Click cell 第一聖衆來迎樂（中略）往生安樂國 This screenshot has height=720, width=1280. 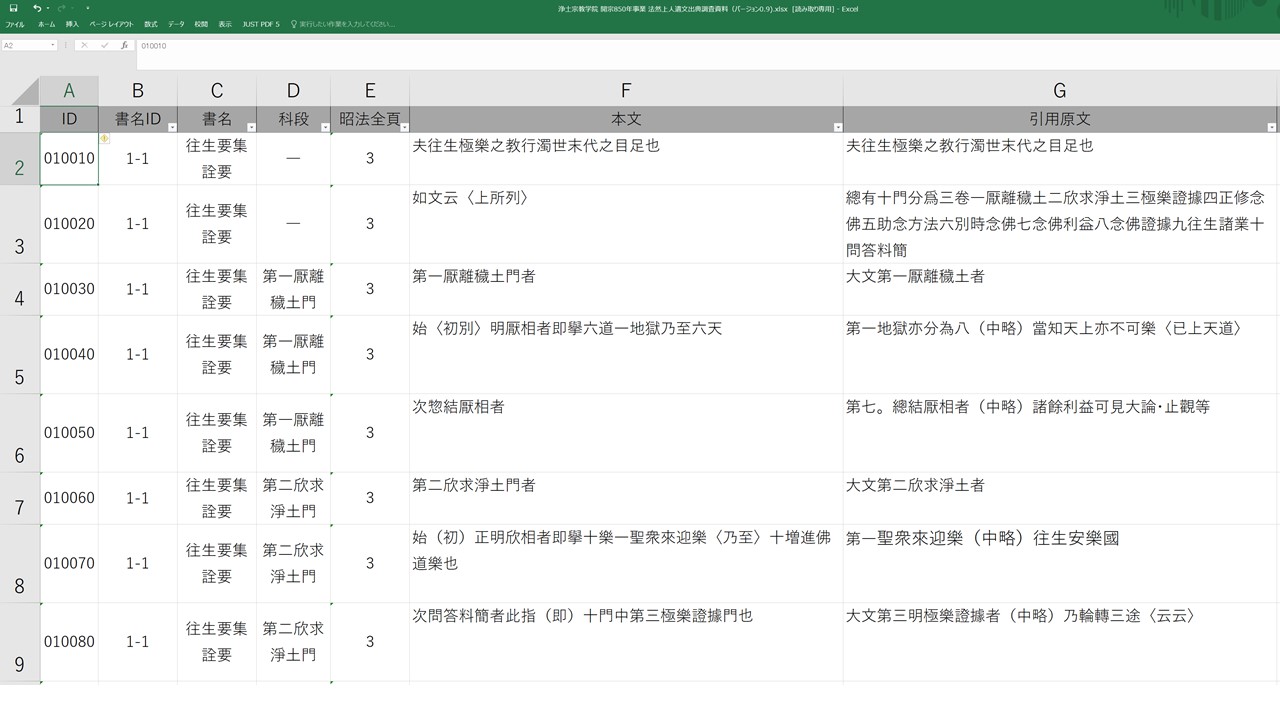pyautogui.click(x=1060, y=564)
